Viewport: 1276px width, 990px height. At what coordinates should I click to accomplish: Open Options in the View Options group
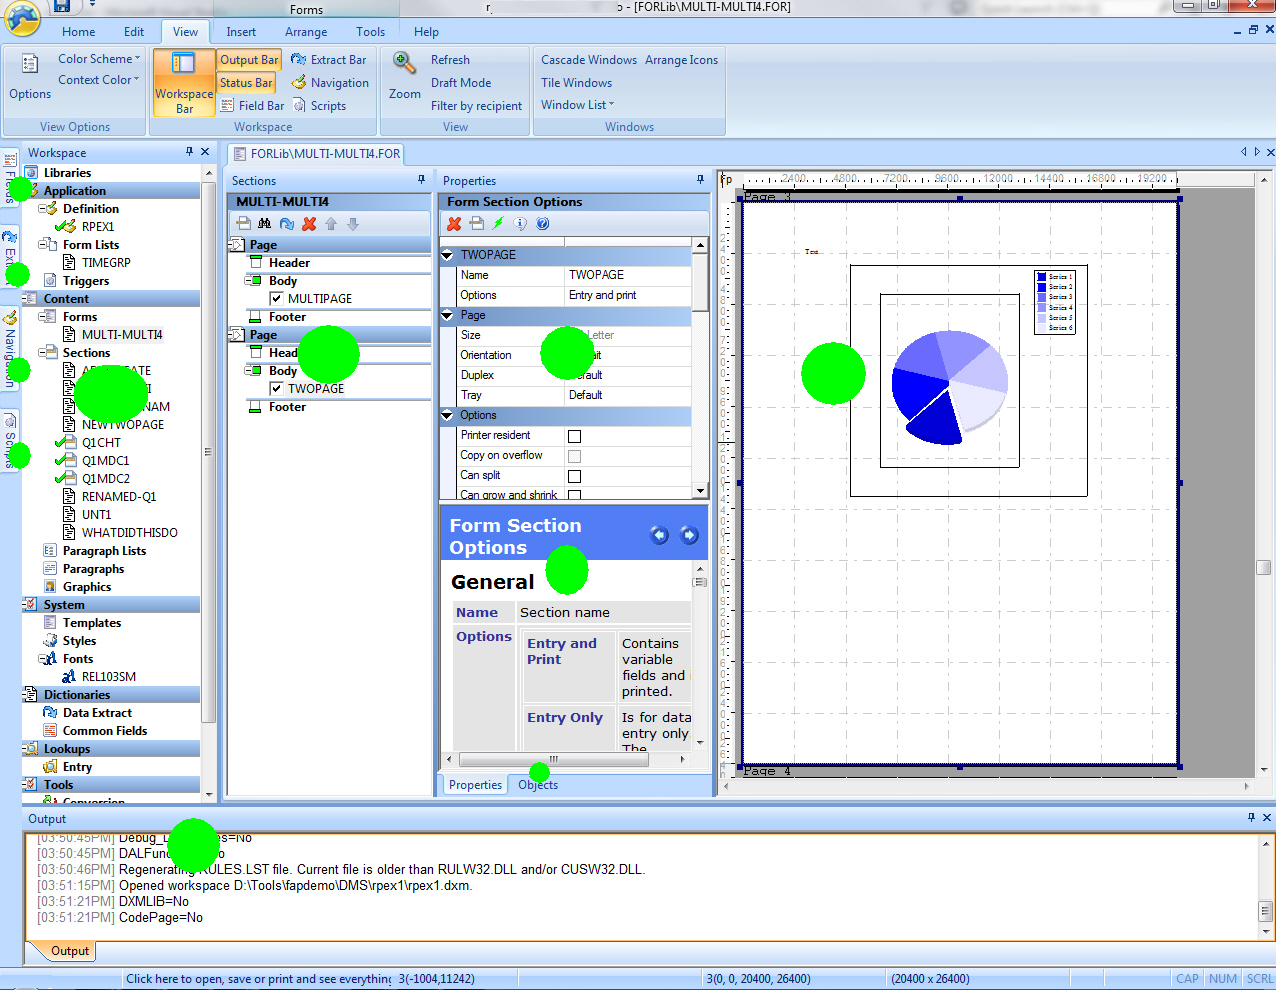pos(30,78)
